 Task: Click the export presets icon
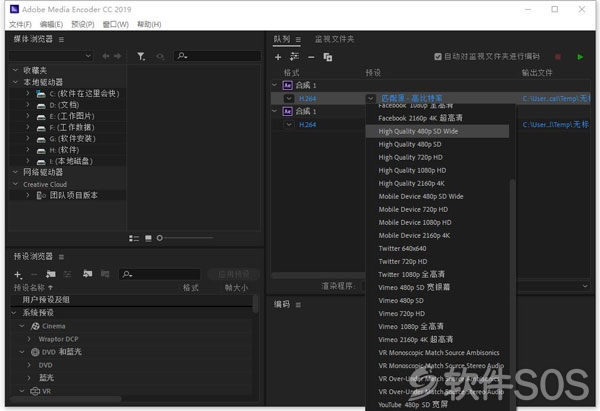point(105,274)
